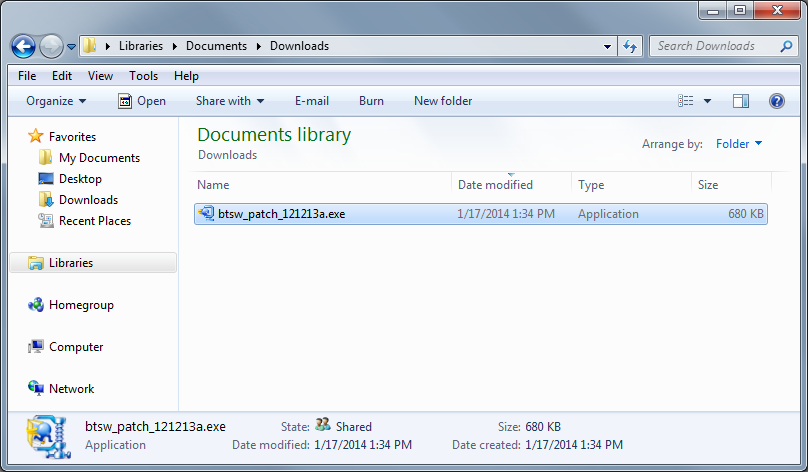Click the E-mail toolbar button

pyautogui.click(x=312, y=101)
